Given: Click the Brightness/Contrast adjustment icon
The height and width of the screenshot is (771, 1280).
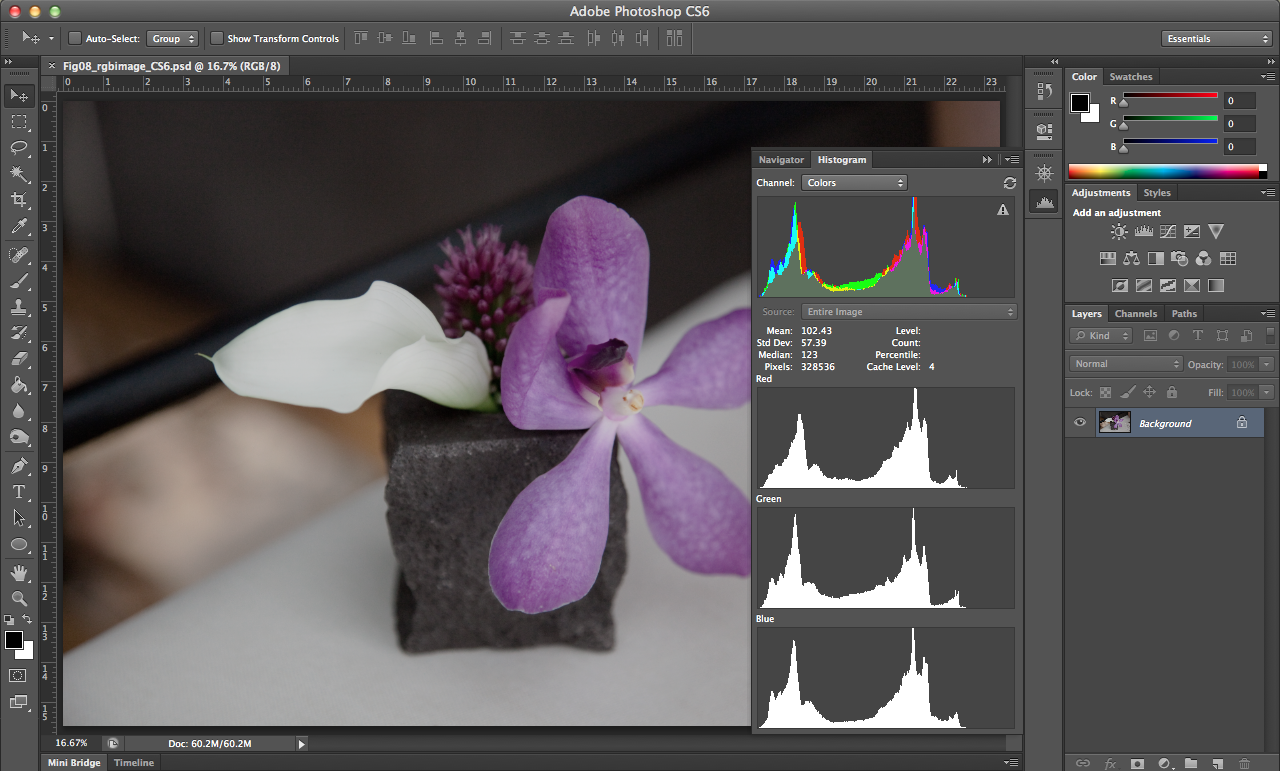Looking at the screenshot, I should pos(1118,232).
